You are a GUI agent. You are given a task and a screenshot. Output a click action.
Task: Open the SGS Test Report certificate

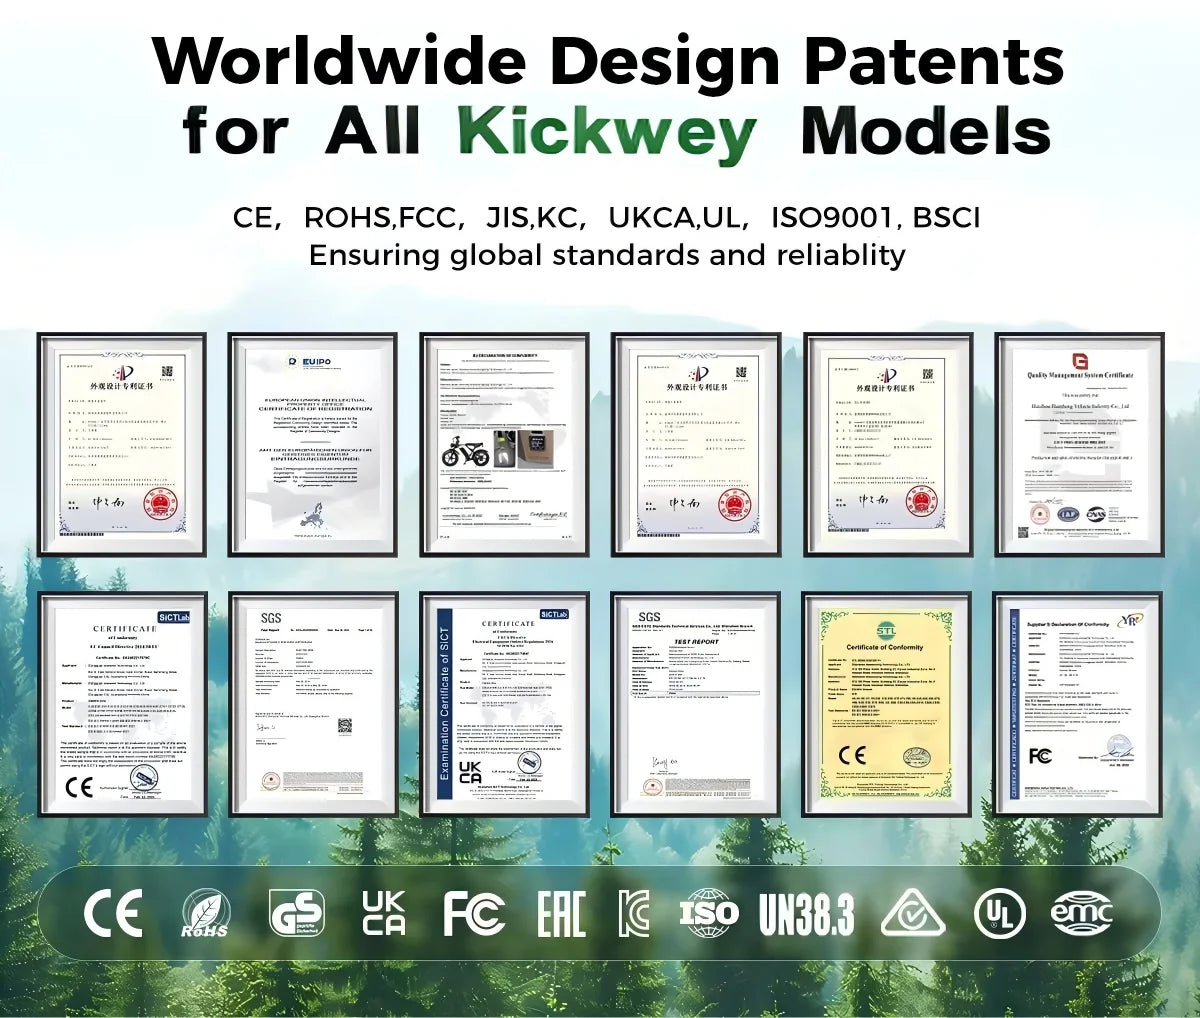696,704
